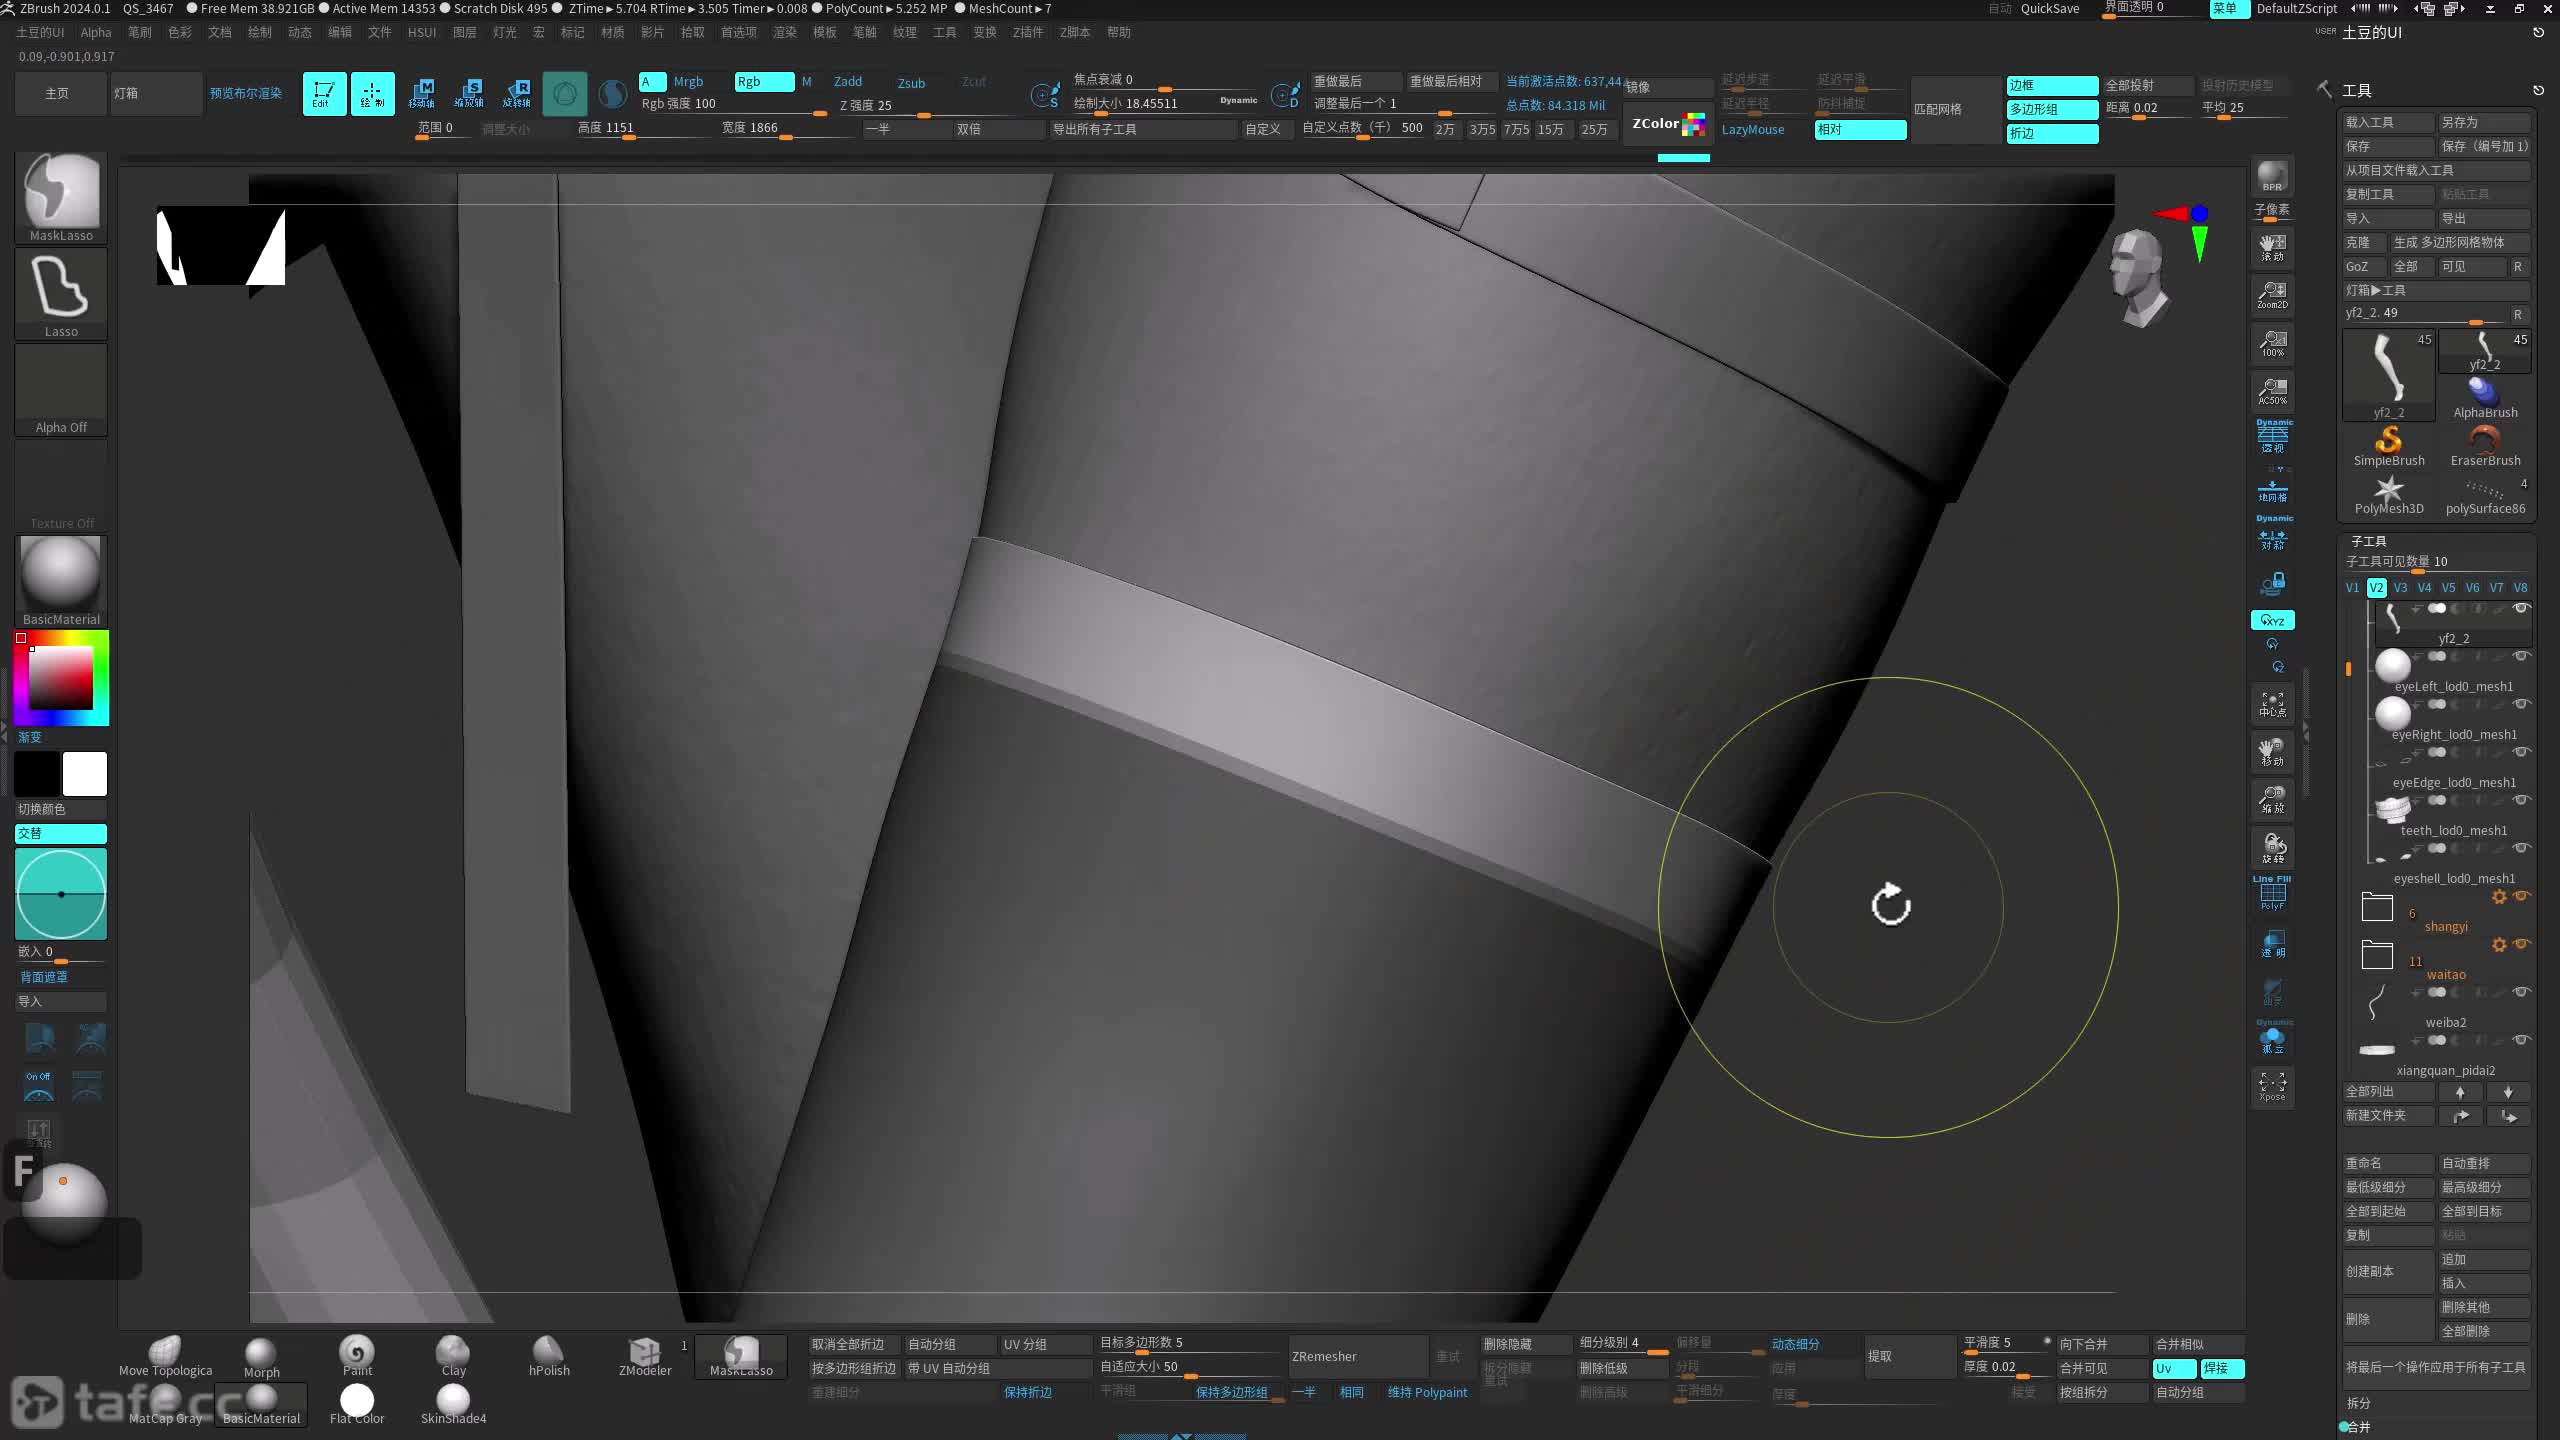Open the 文档 (Document) menu

[220, 33]
